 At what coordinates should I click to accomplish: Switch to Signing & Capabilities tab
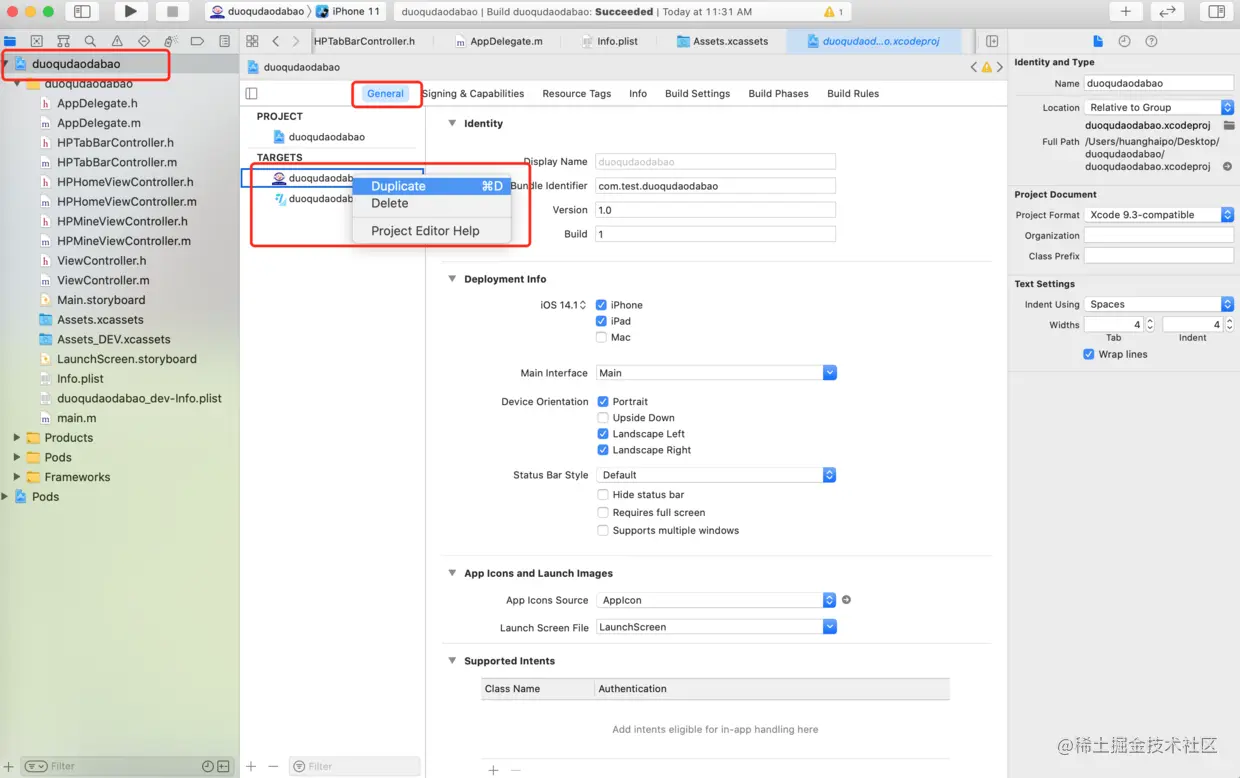473,93
